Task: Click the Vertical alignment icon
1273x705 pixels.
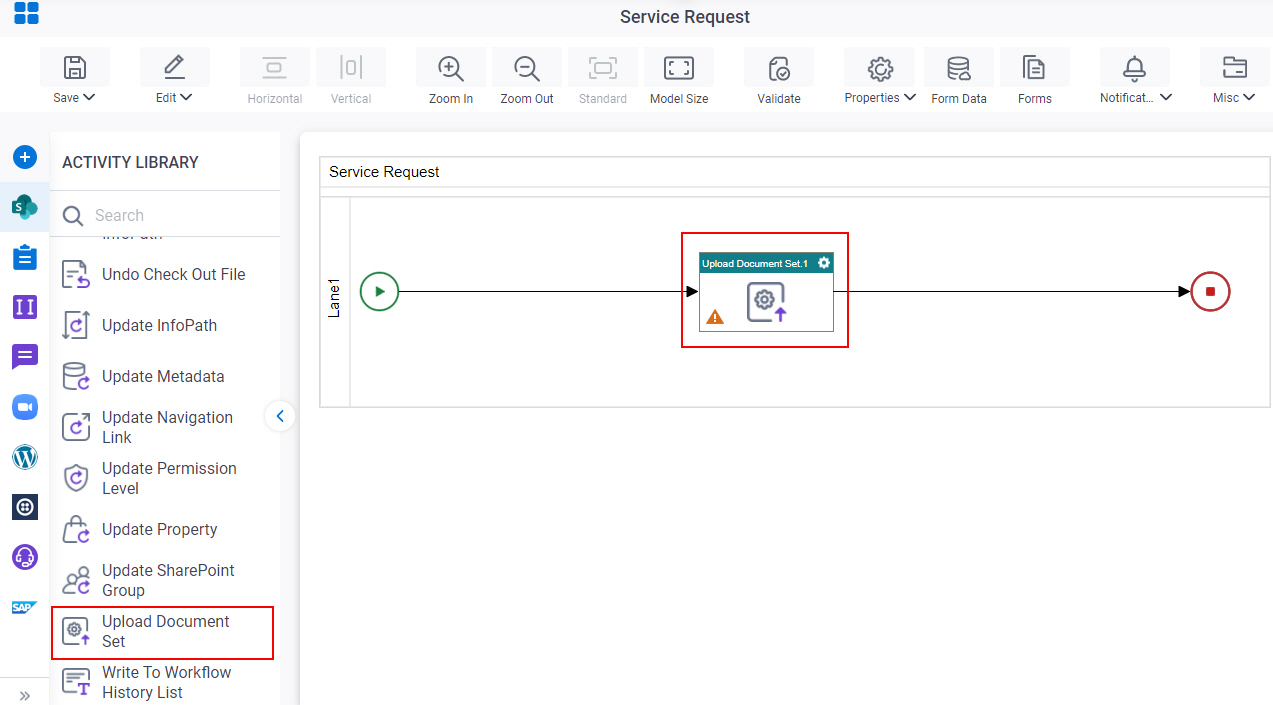Action: [350, 68]
